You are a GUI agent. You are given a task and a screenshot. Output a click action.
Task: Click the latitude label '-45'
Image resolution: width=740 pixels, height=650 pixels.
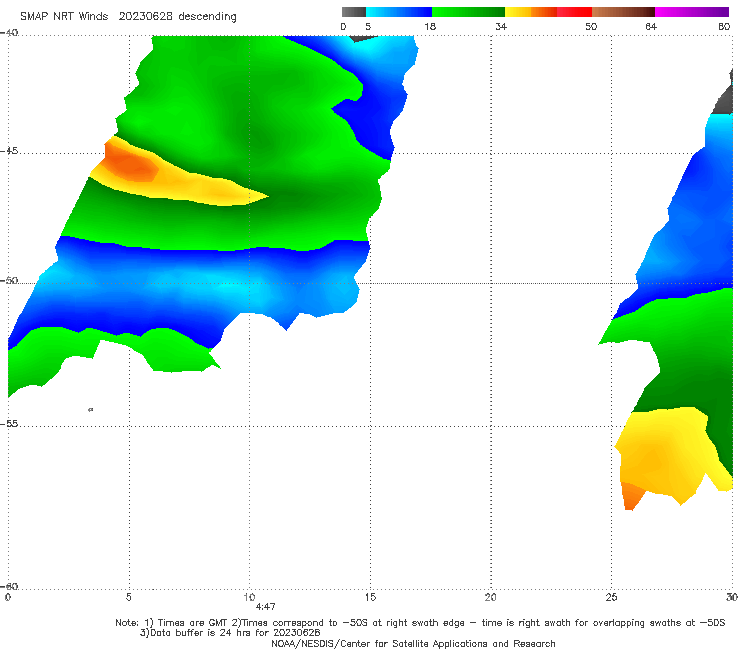(x=9, y=151)
